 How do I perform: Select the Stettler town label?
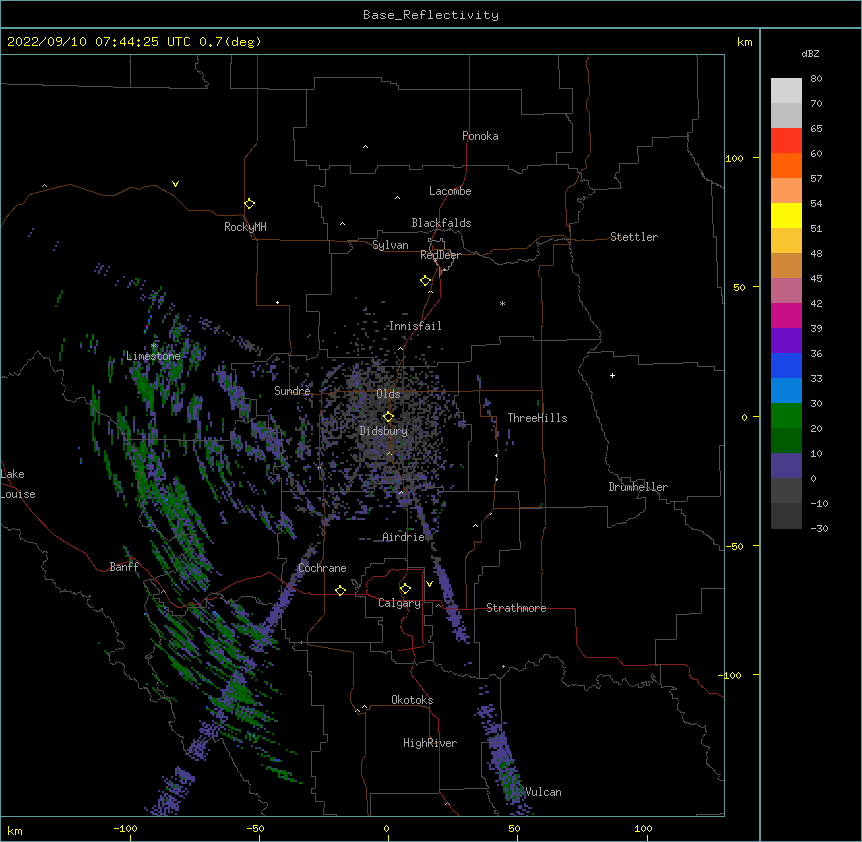[x=634, y=237]
